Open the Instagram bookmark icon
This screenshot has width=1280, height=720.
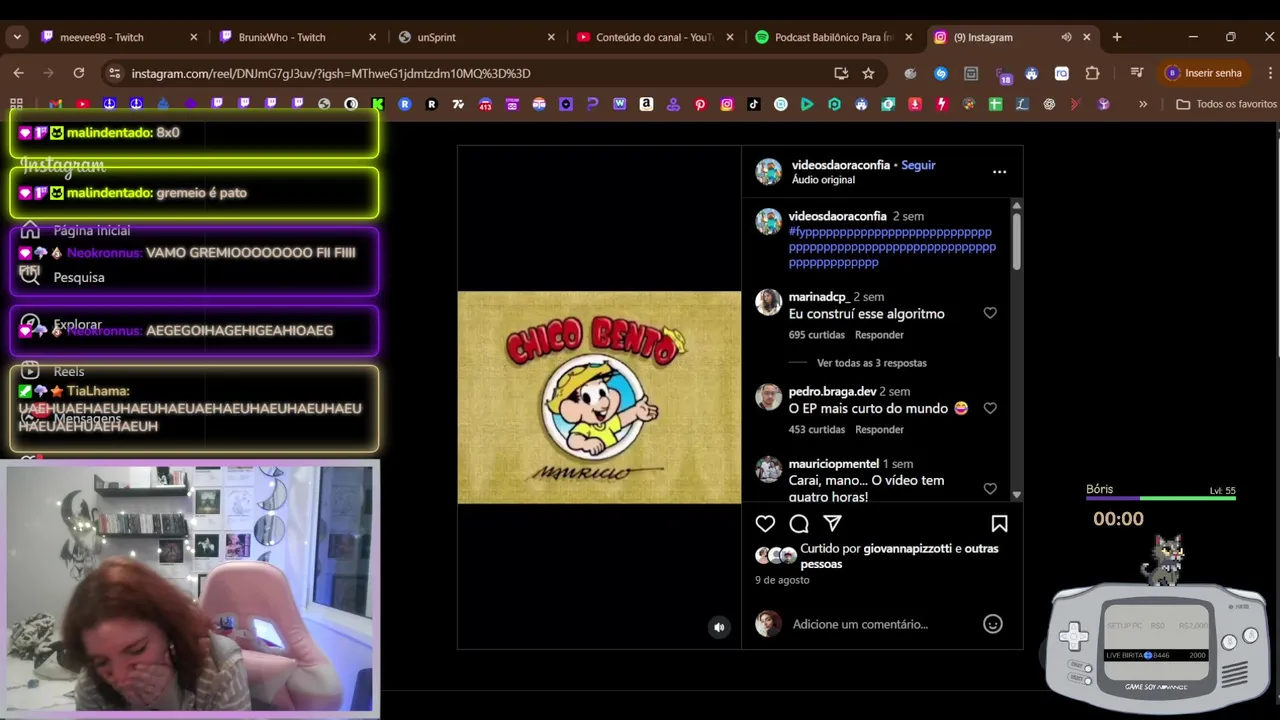pos(727,104)
